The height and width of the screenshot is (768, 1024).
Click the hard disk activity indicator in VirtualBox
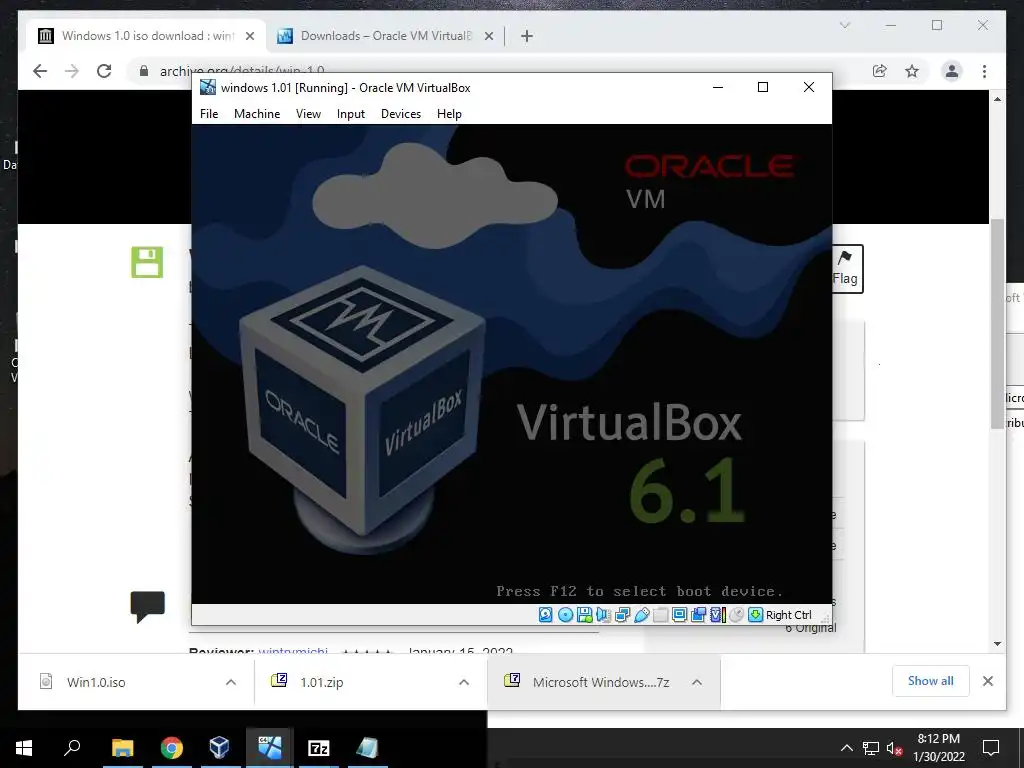pos(545,615)
